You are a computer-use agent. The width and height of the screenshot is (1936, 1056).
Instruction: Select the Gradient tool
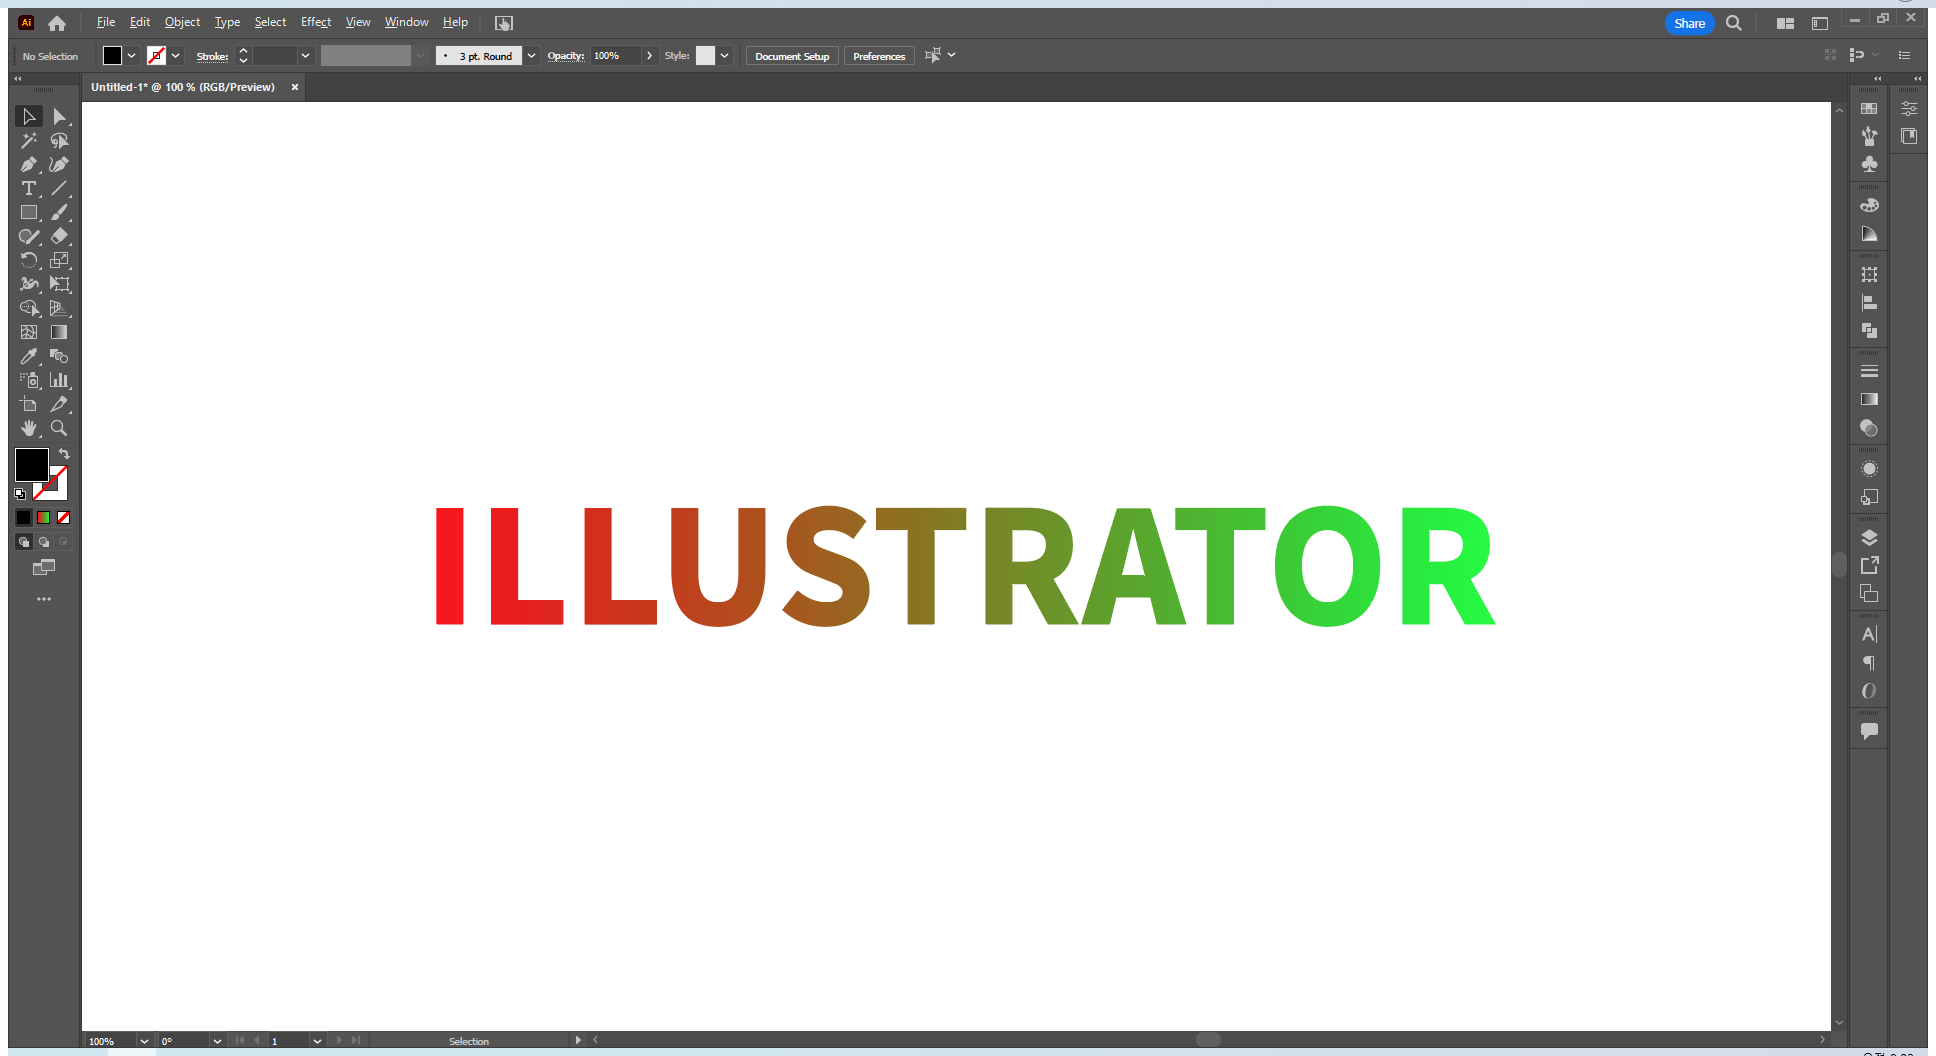tap(59, 333)
